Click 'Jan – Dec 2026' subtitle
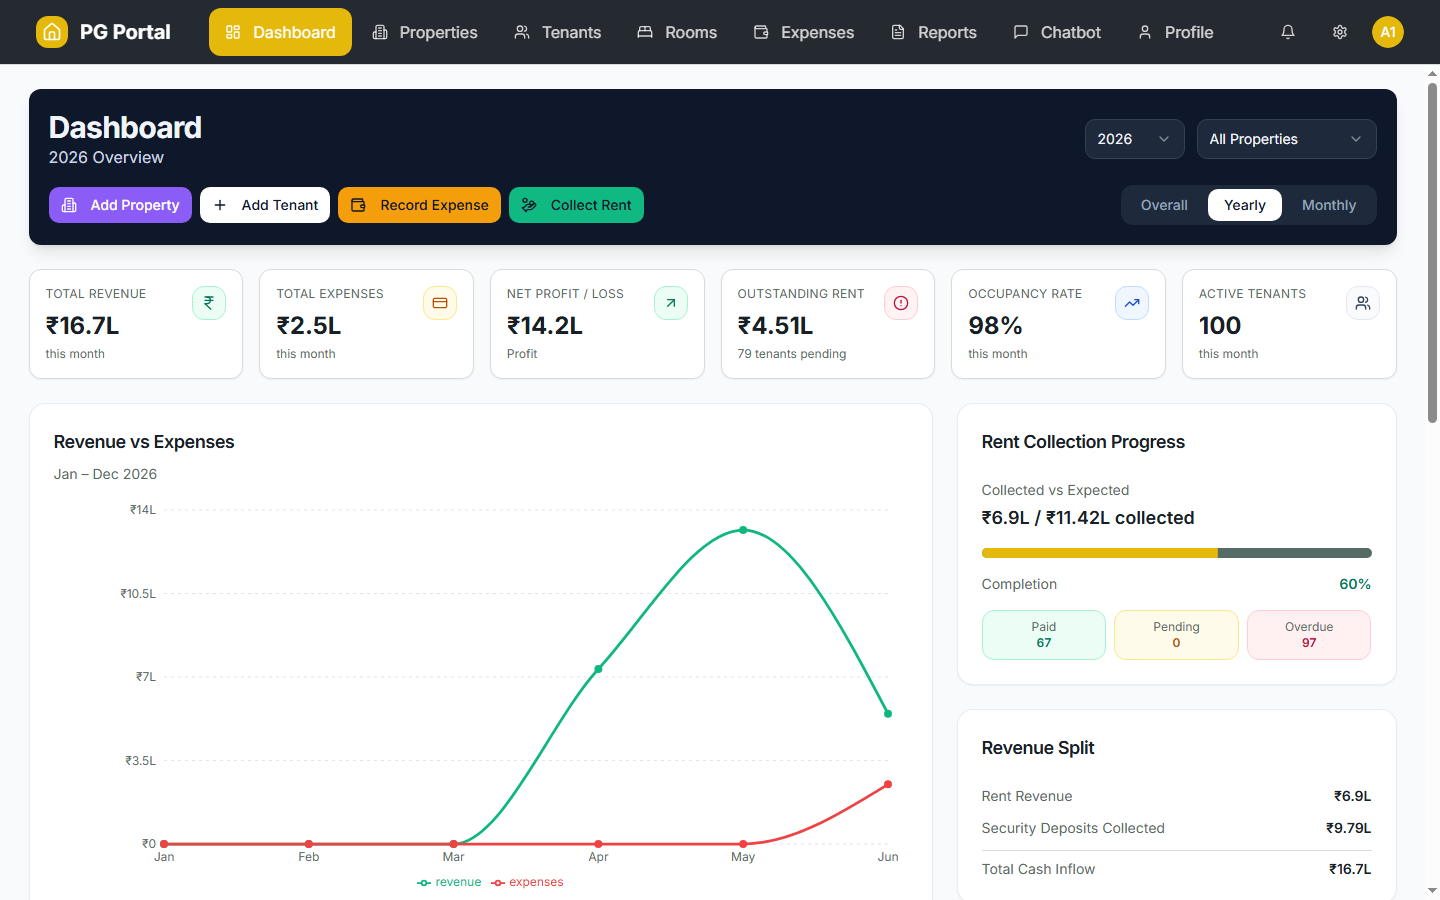1440x900 pixels. (x=105, y=474)
